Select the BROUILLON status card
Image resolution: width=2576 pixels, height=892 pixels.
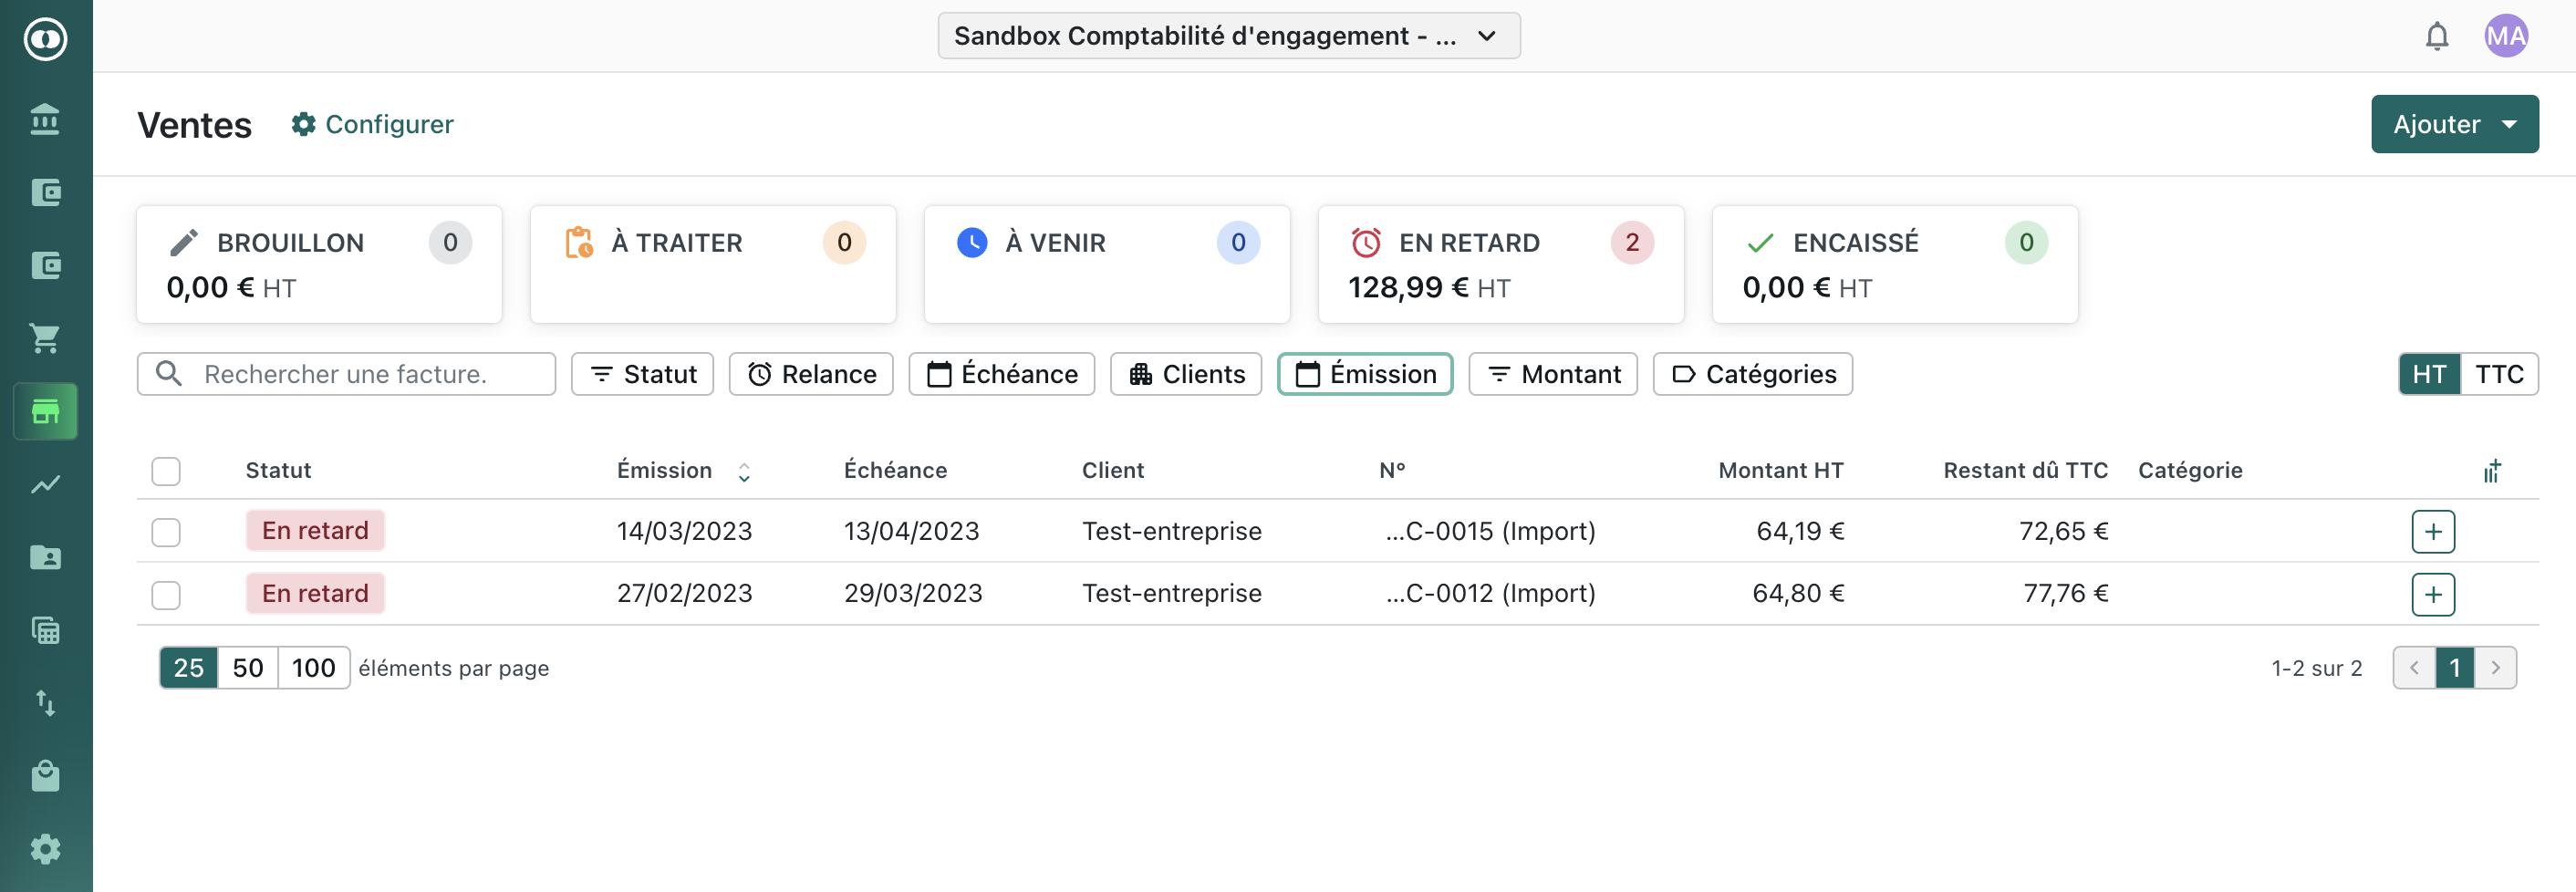pyautogui.click(x=319, y=264)
